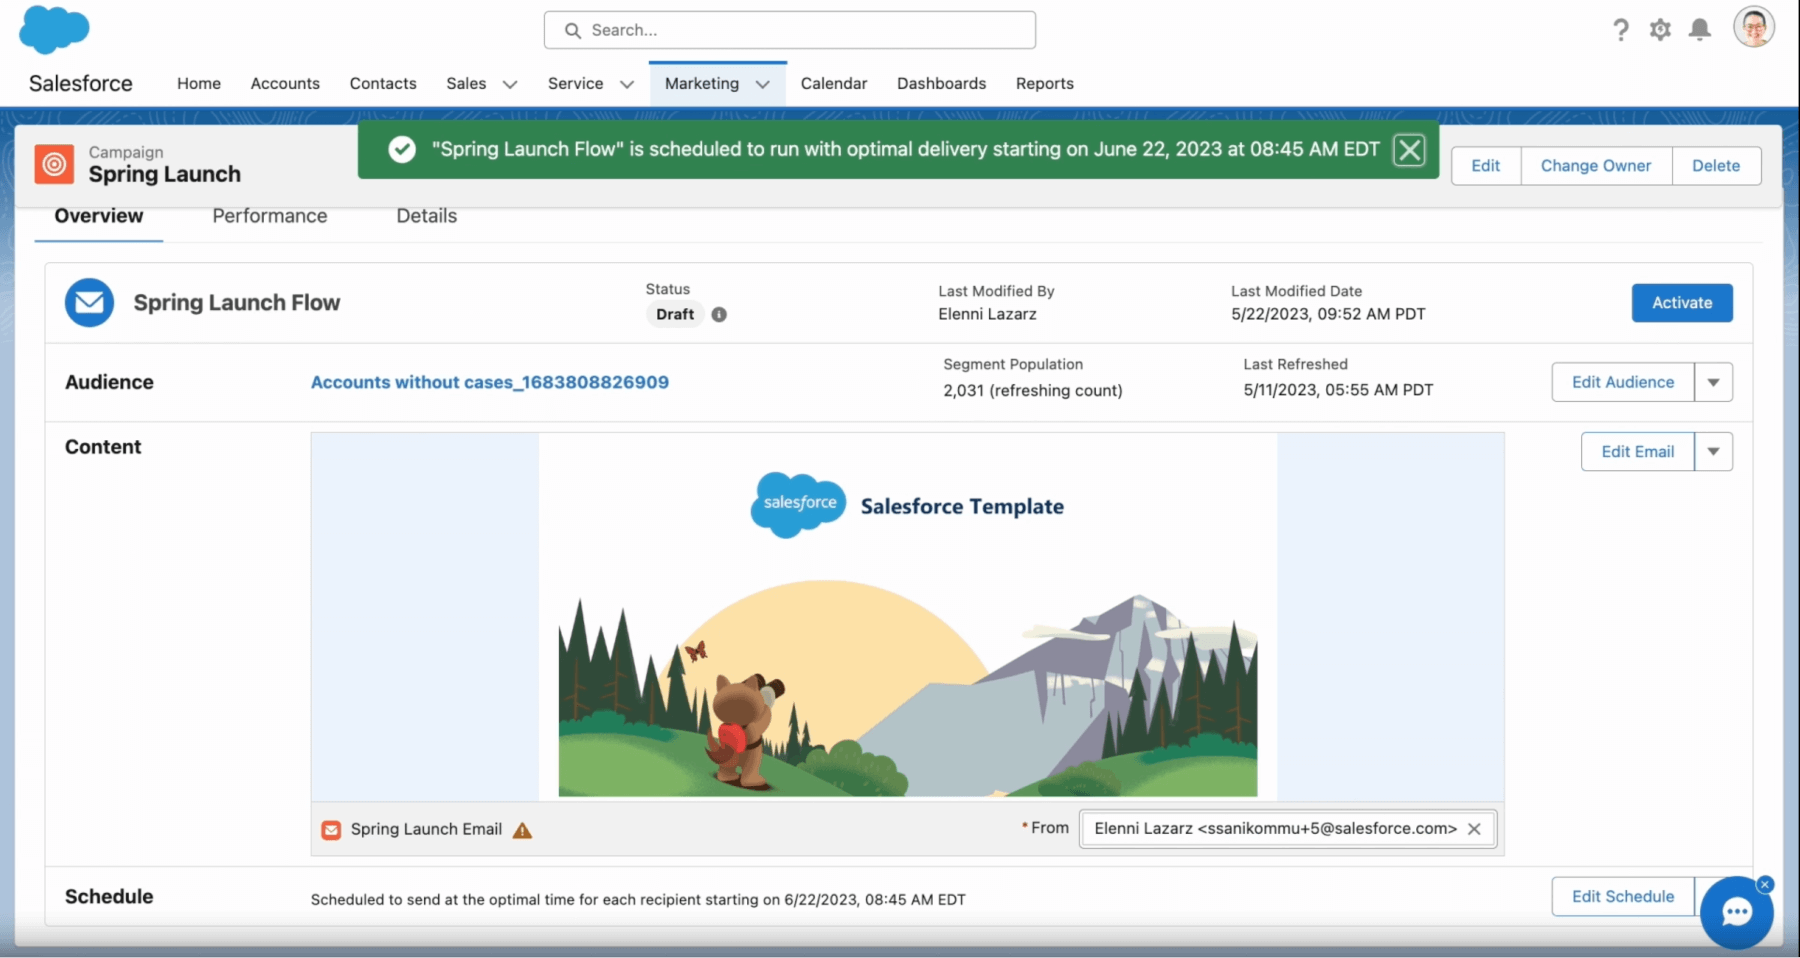This screenshot has width=1800, height=958.
Task: Close the green success notification
Action: [1409, 150]
